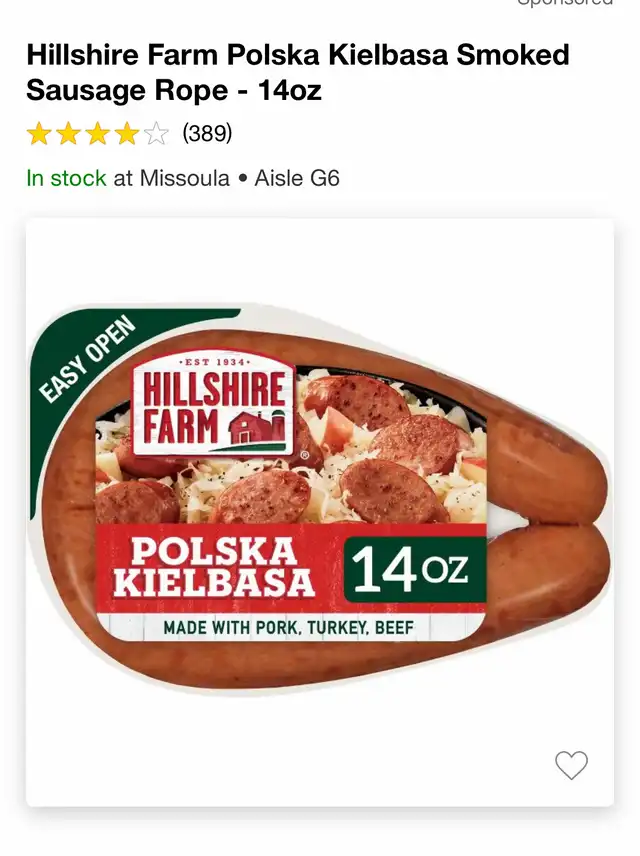This screenshot has height=856, width=640.
Task: Click the fourth gold rating star
Action: [x=127, y=134]
